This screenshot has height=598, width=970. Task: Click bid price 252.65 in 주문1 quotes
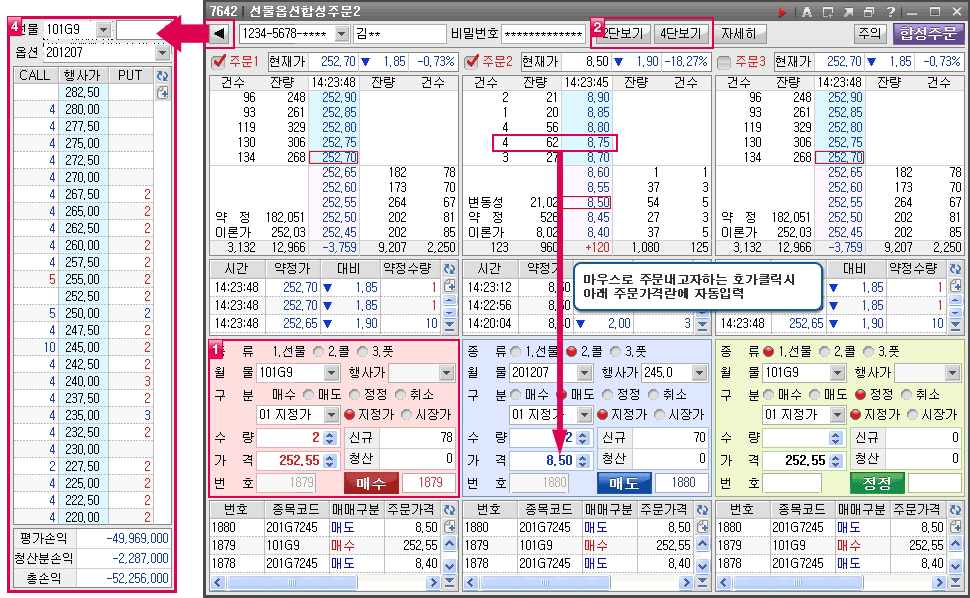(339, 173)
